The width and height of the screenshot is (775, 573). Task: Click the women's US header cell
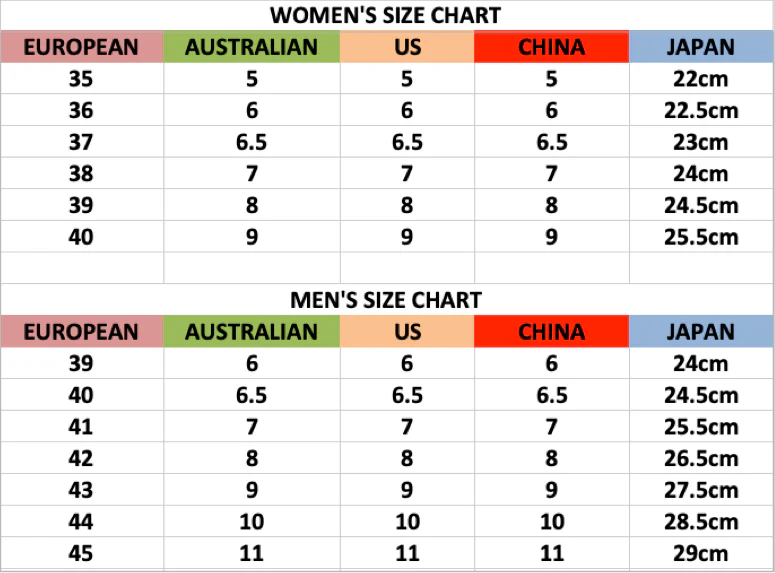[x=407, y=47]
